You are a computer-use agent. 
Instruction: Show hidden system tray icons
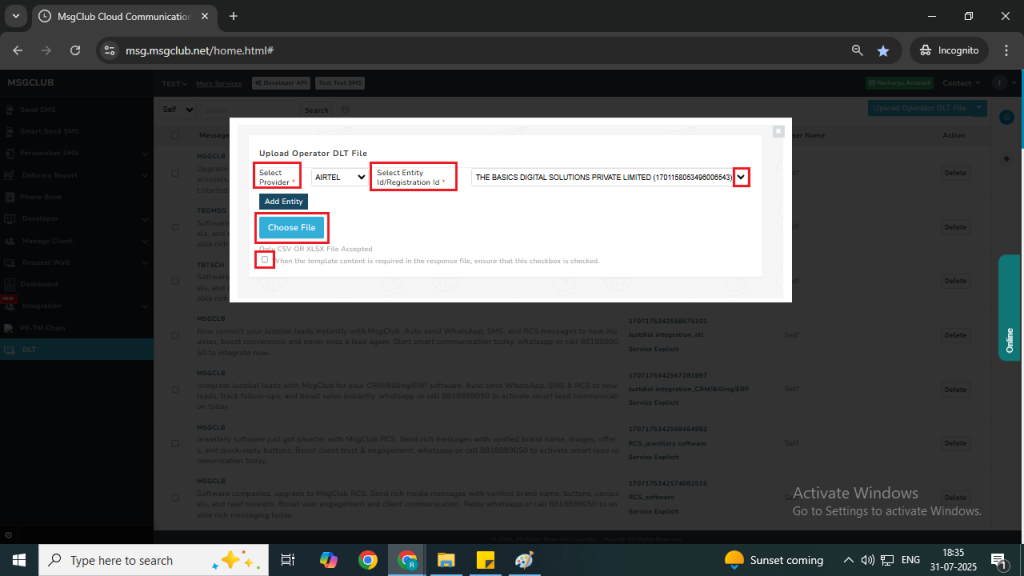(x=848, y=560)
